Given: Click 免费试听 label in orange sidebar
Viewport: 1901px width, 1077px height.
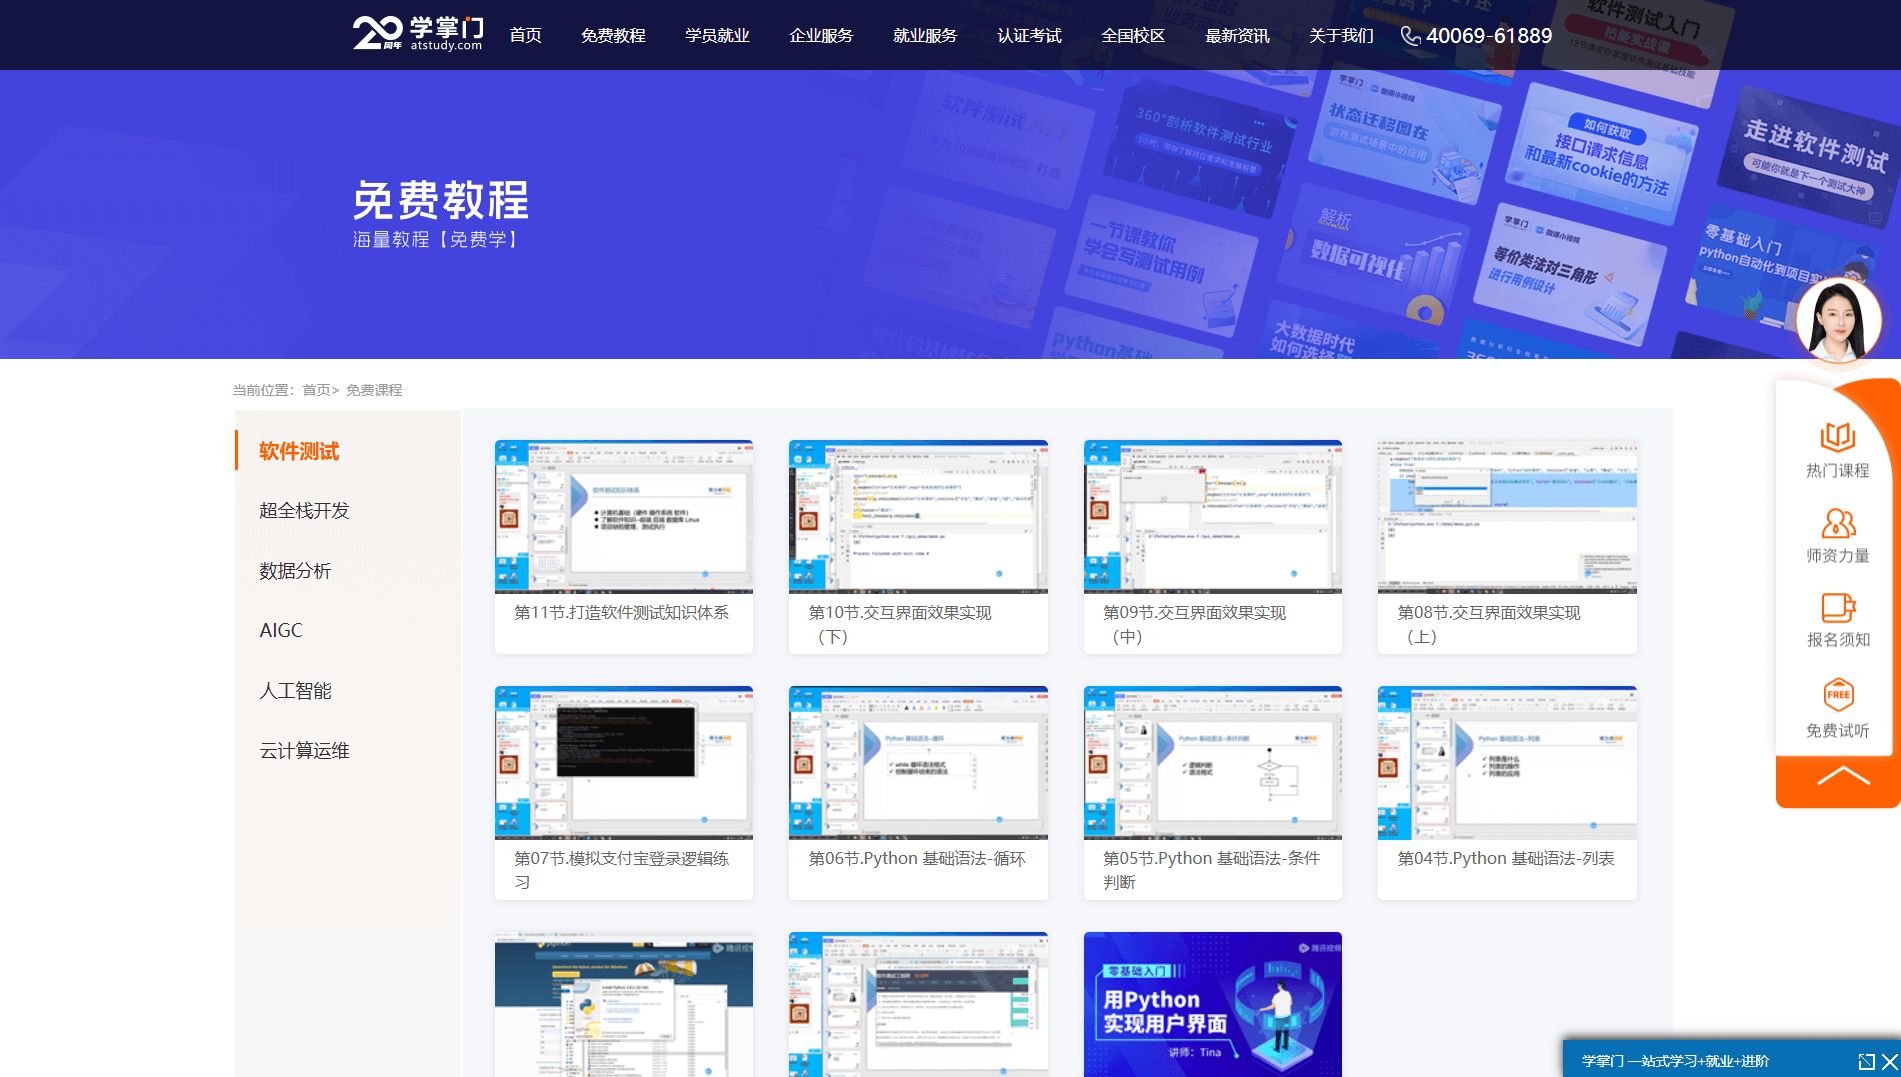Looking at the screenshot, I should coord(1838,730).
